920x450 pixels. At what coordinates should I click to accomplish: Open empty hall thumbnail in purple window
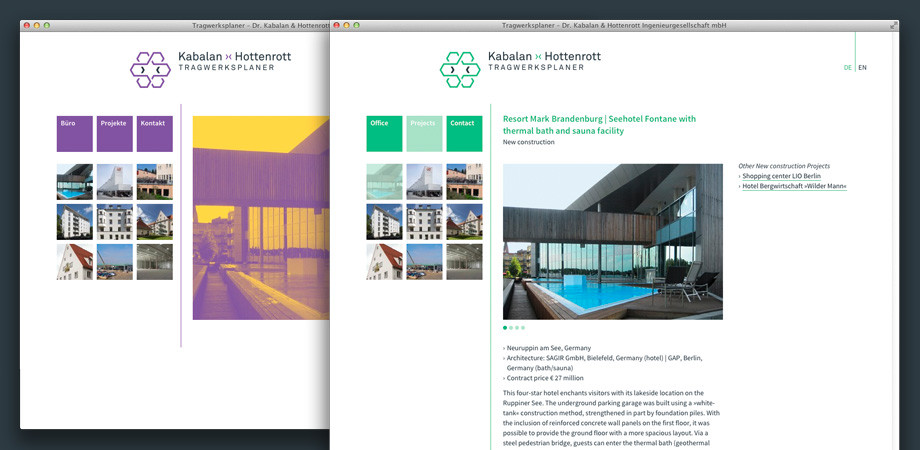point(154,261)
